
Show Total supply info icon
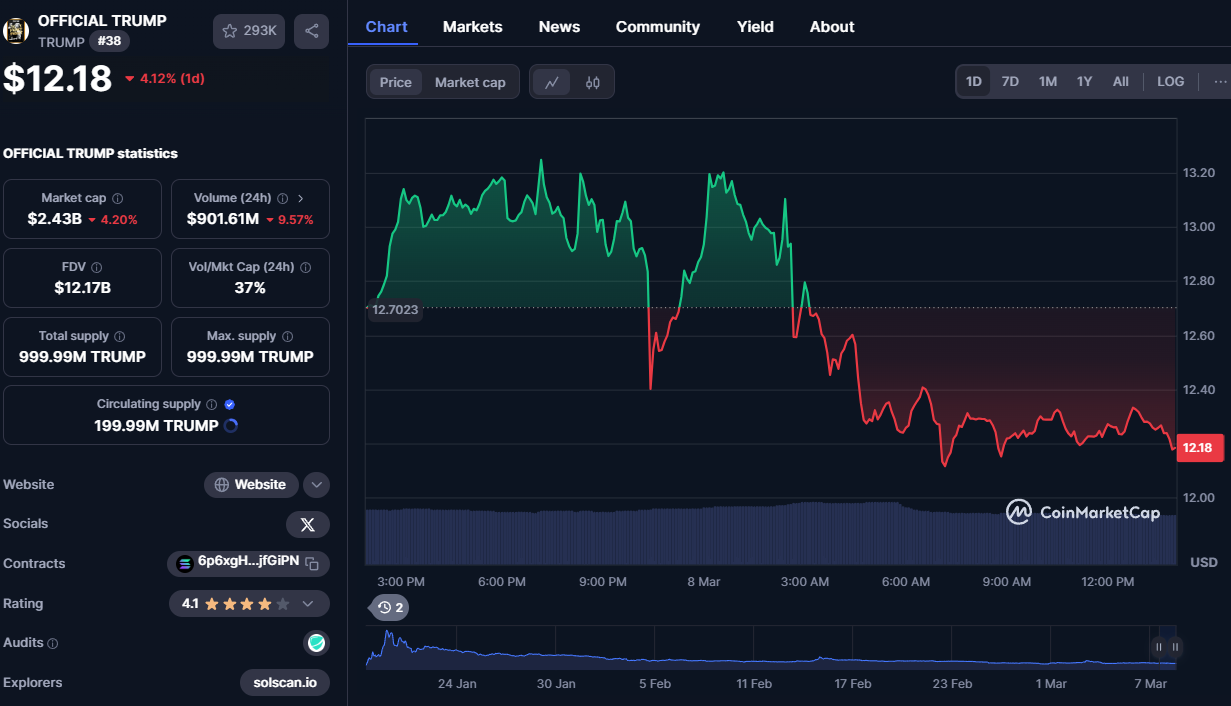click(x=120, y=337)
